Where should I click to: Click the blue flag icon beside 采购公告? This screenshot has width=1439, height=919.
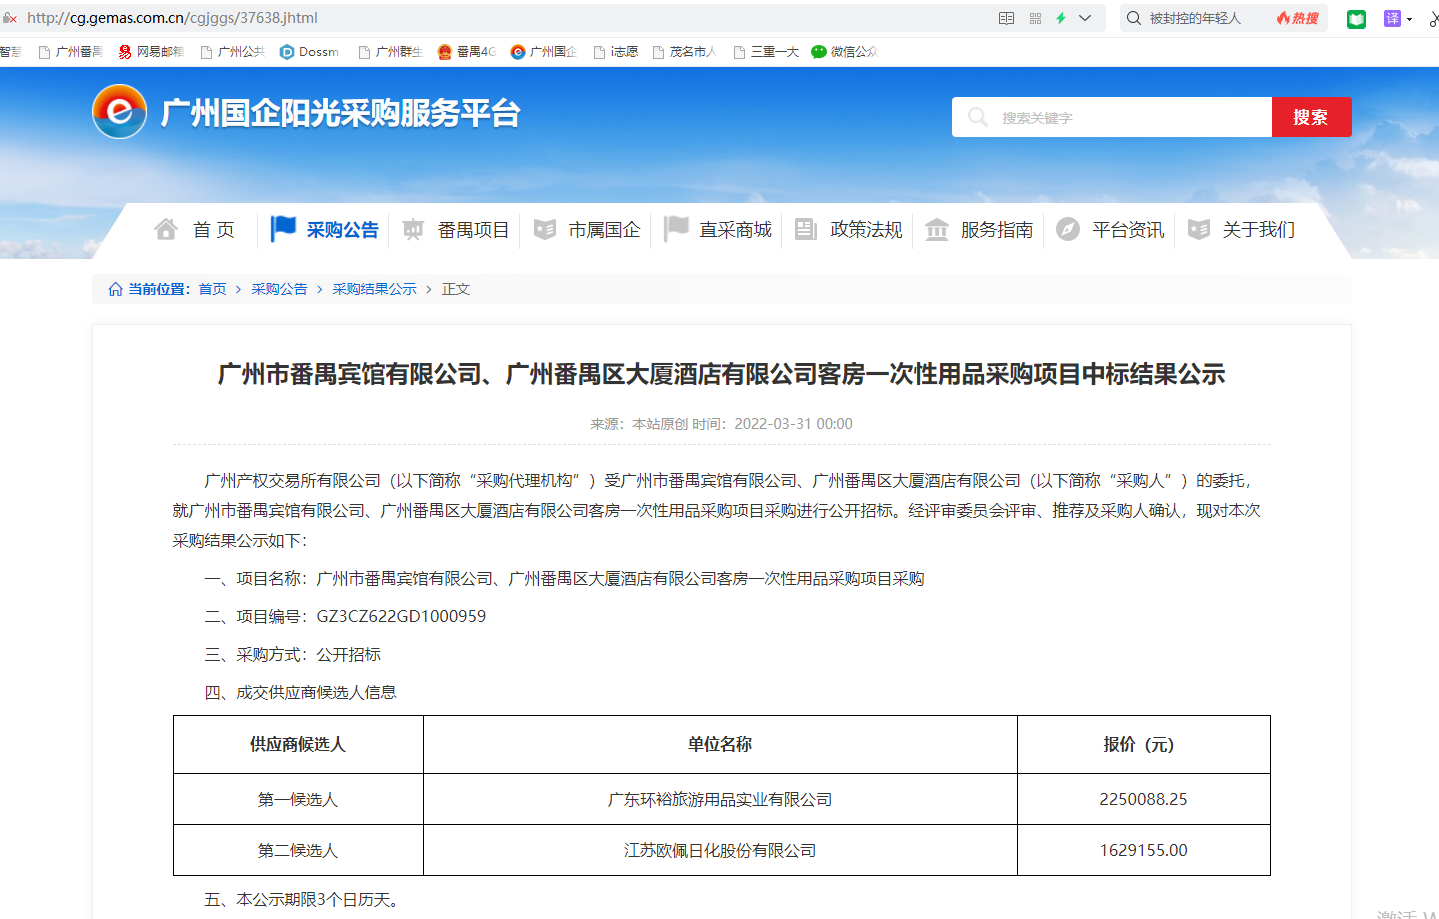coord(284,229)
